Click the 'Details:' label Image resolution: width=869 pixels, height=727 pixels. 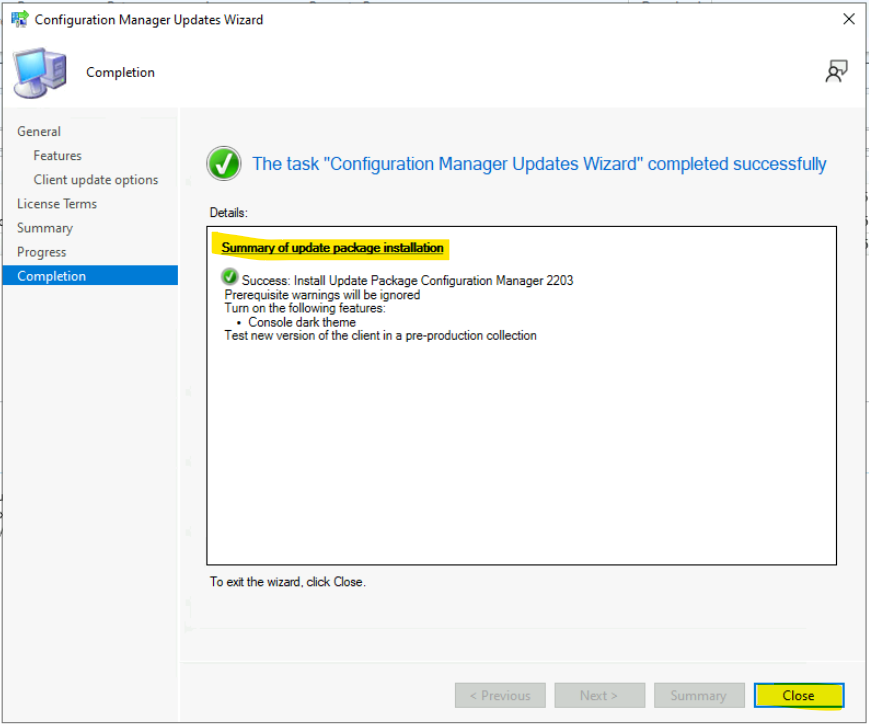pos(228,213)
